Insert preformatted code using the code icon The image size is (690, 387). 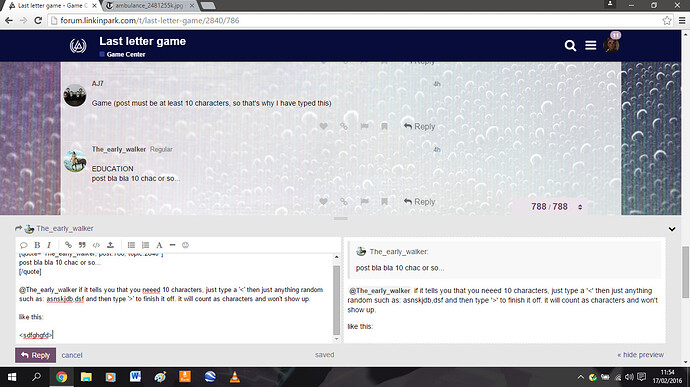click(96, 245)
